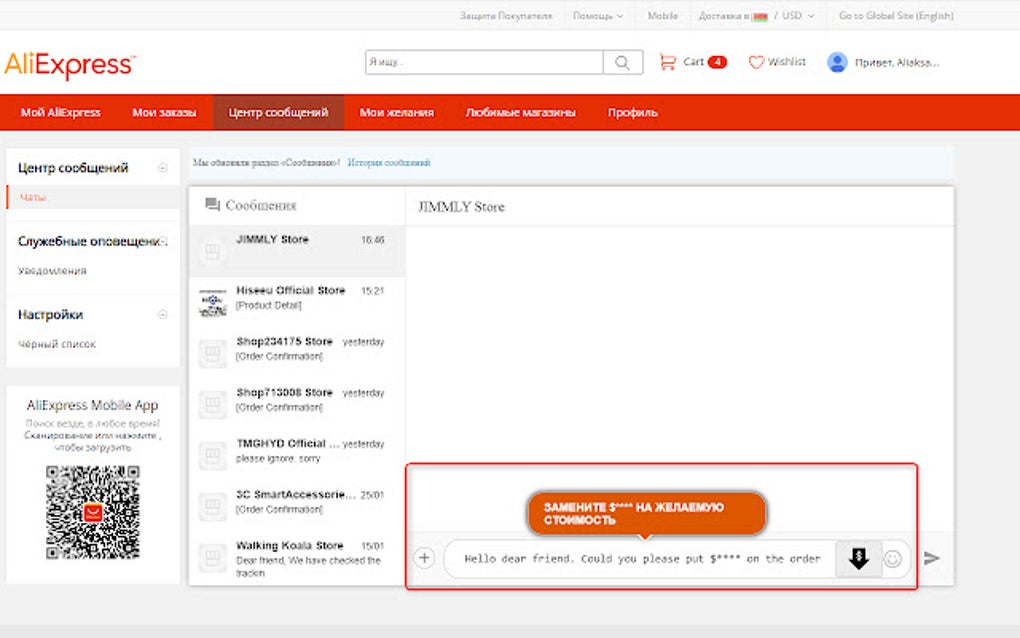The width and height of the screenshot is (1020, 638).
Task: Click the chat message input field
Action: [640, 559]
